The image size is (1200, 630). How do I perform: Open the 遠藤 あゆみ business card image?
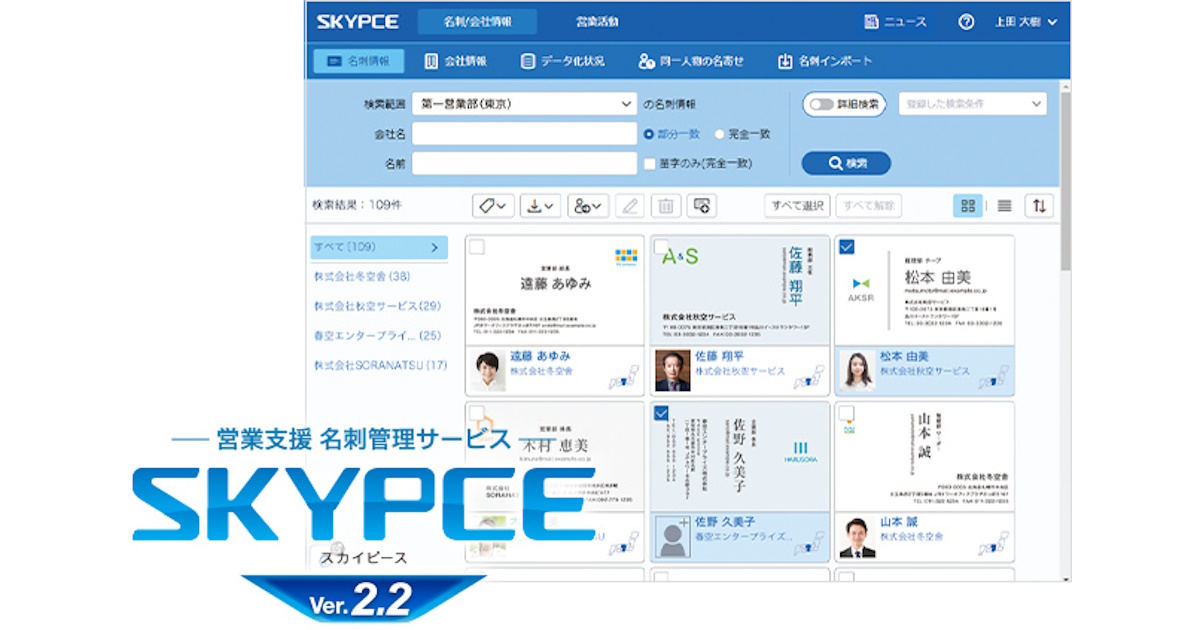click(x=555, y=290)
